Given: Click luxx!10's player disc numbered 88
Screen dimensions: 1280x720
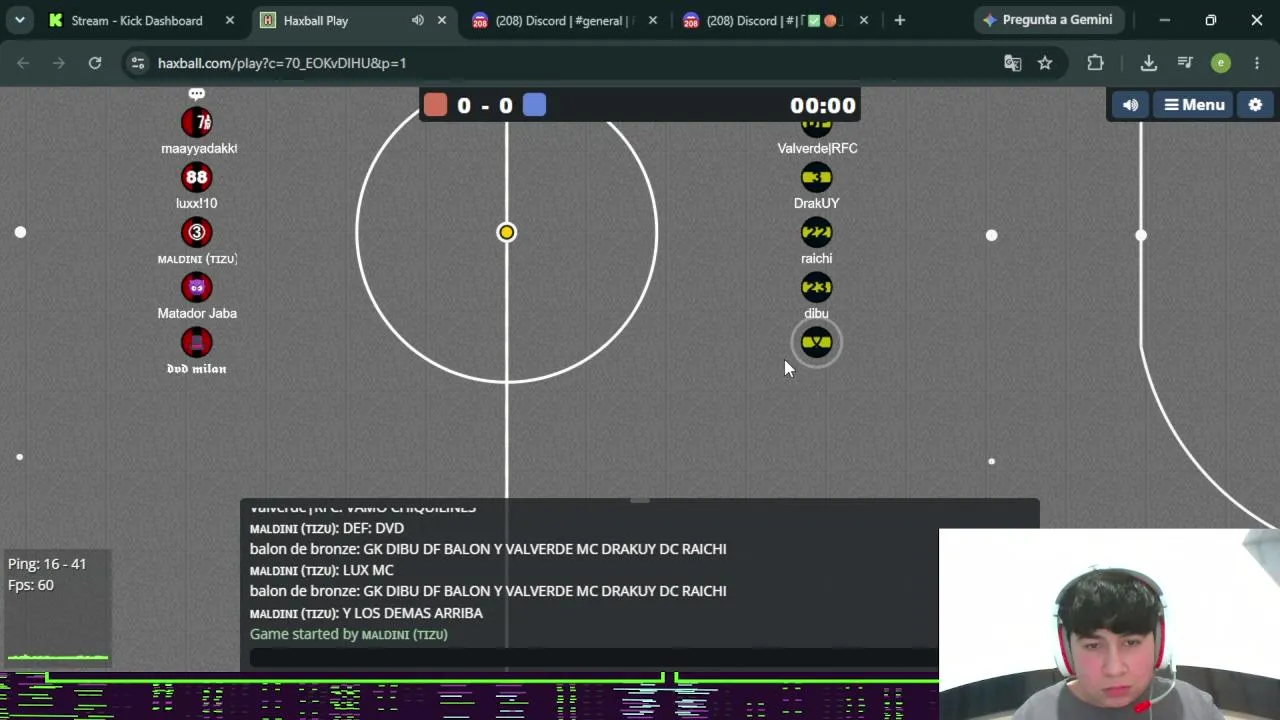Looking at the screenshot, I should tap(197, 178).
